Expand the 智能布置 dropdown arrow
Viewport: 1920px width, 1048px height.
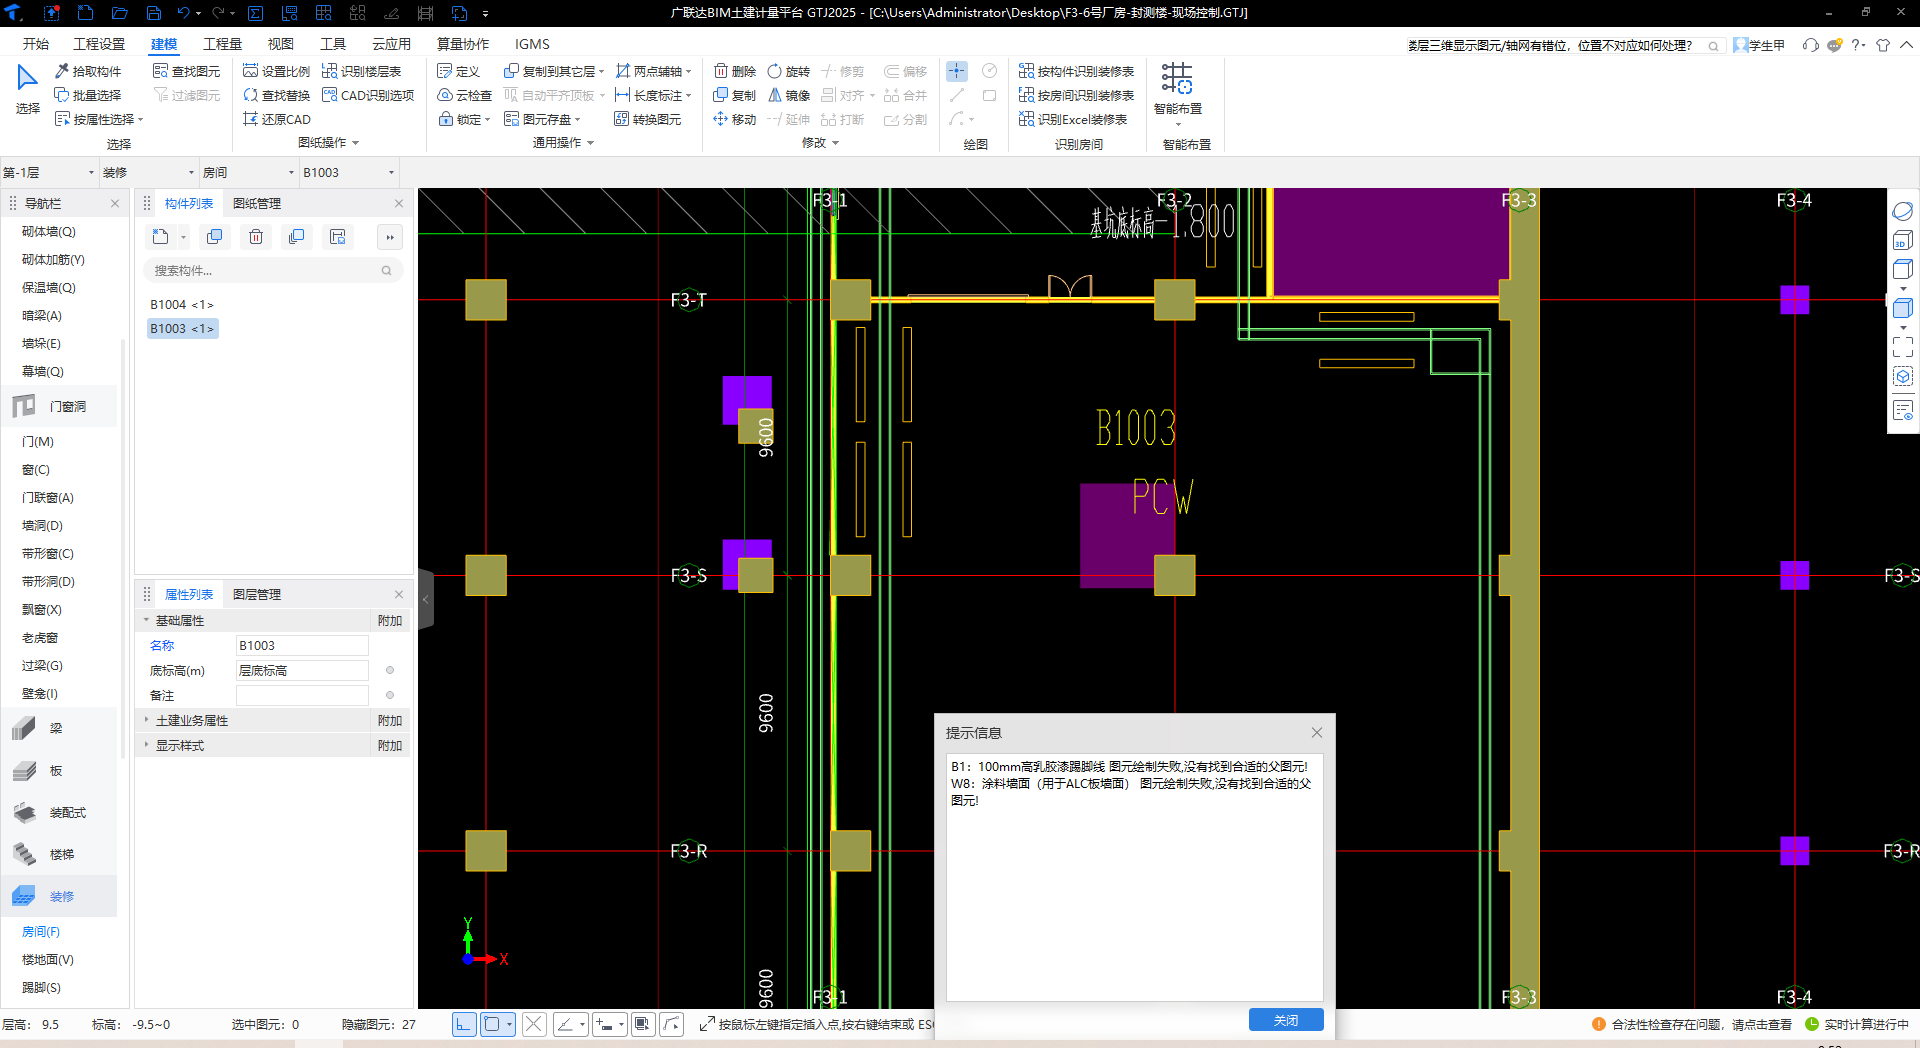(x=1178, y=124)
